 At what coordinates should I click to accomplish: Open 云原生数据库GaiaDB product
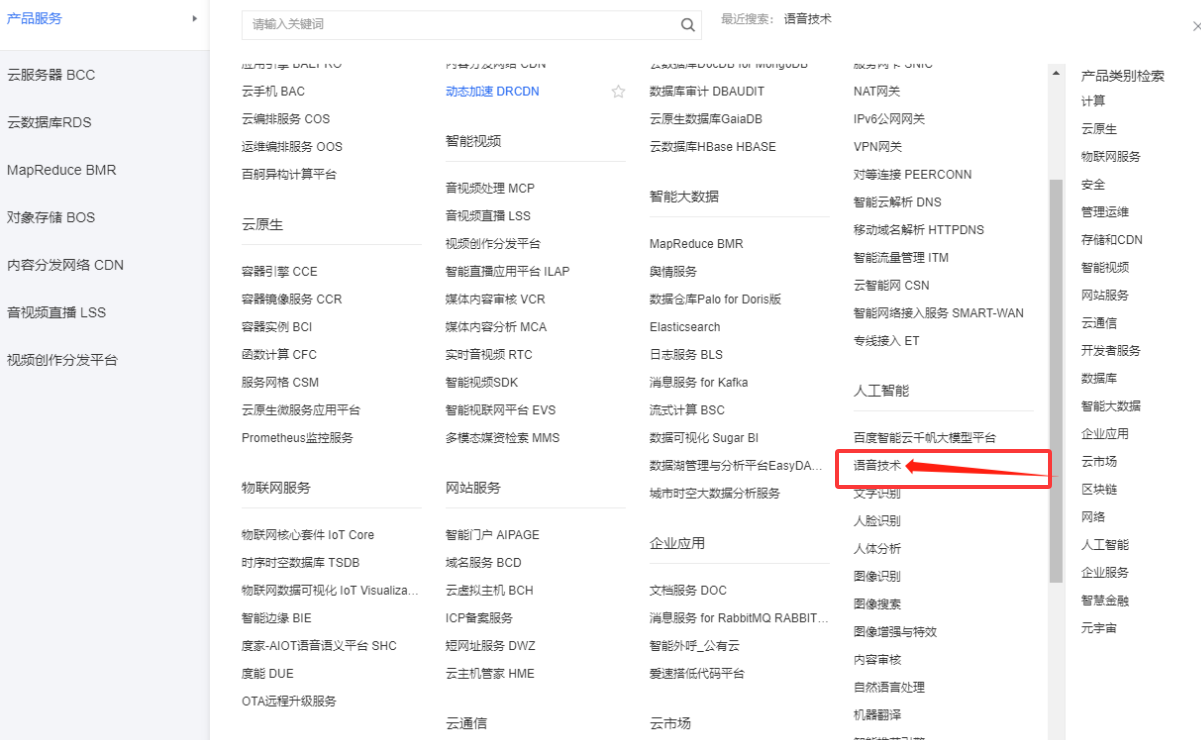click(706, 119)
